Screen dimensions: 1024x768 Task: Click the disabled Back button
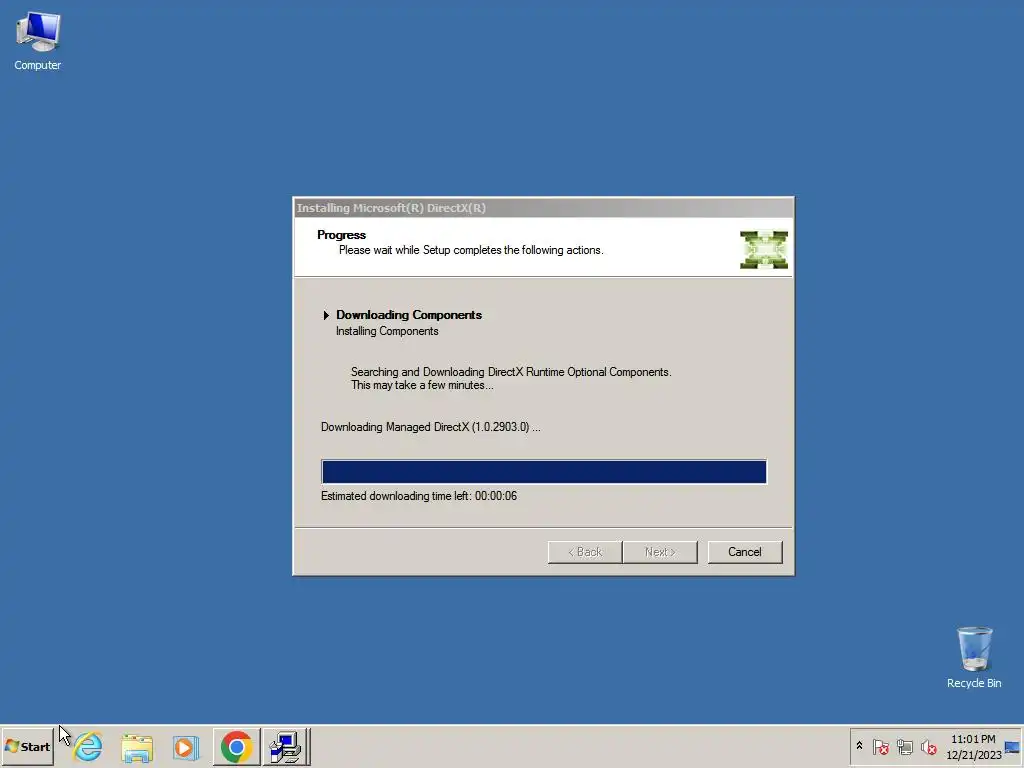click(x=584, y=552)
